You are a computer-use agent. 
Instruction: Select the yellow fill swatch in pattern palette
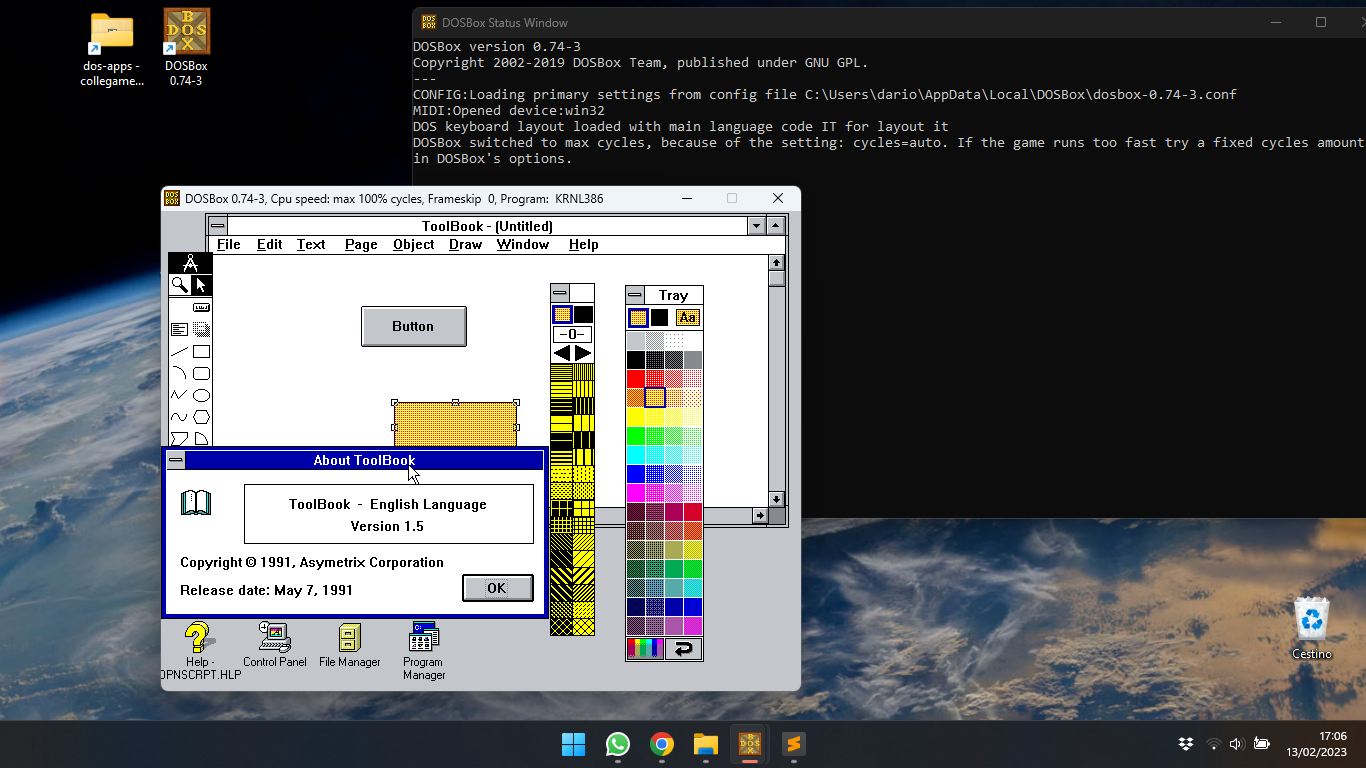click(x=562, y=314)
